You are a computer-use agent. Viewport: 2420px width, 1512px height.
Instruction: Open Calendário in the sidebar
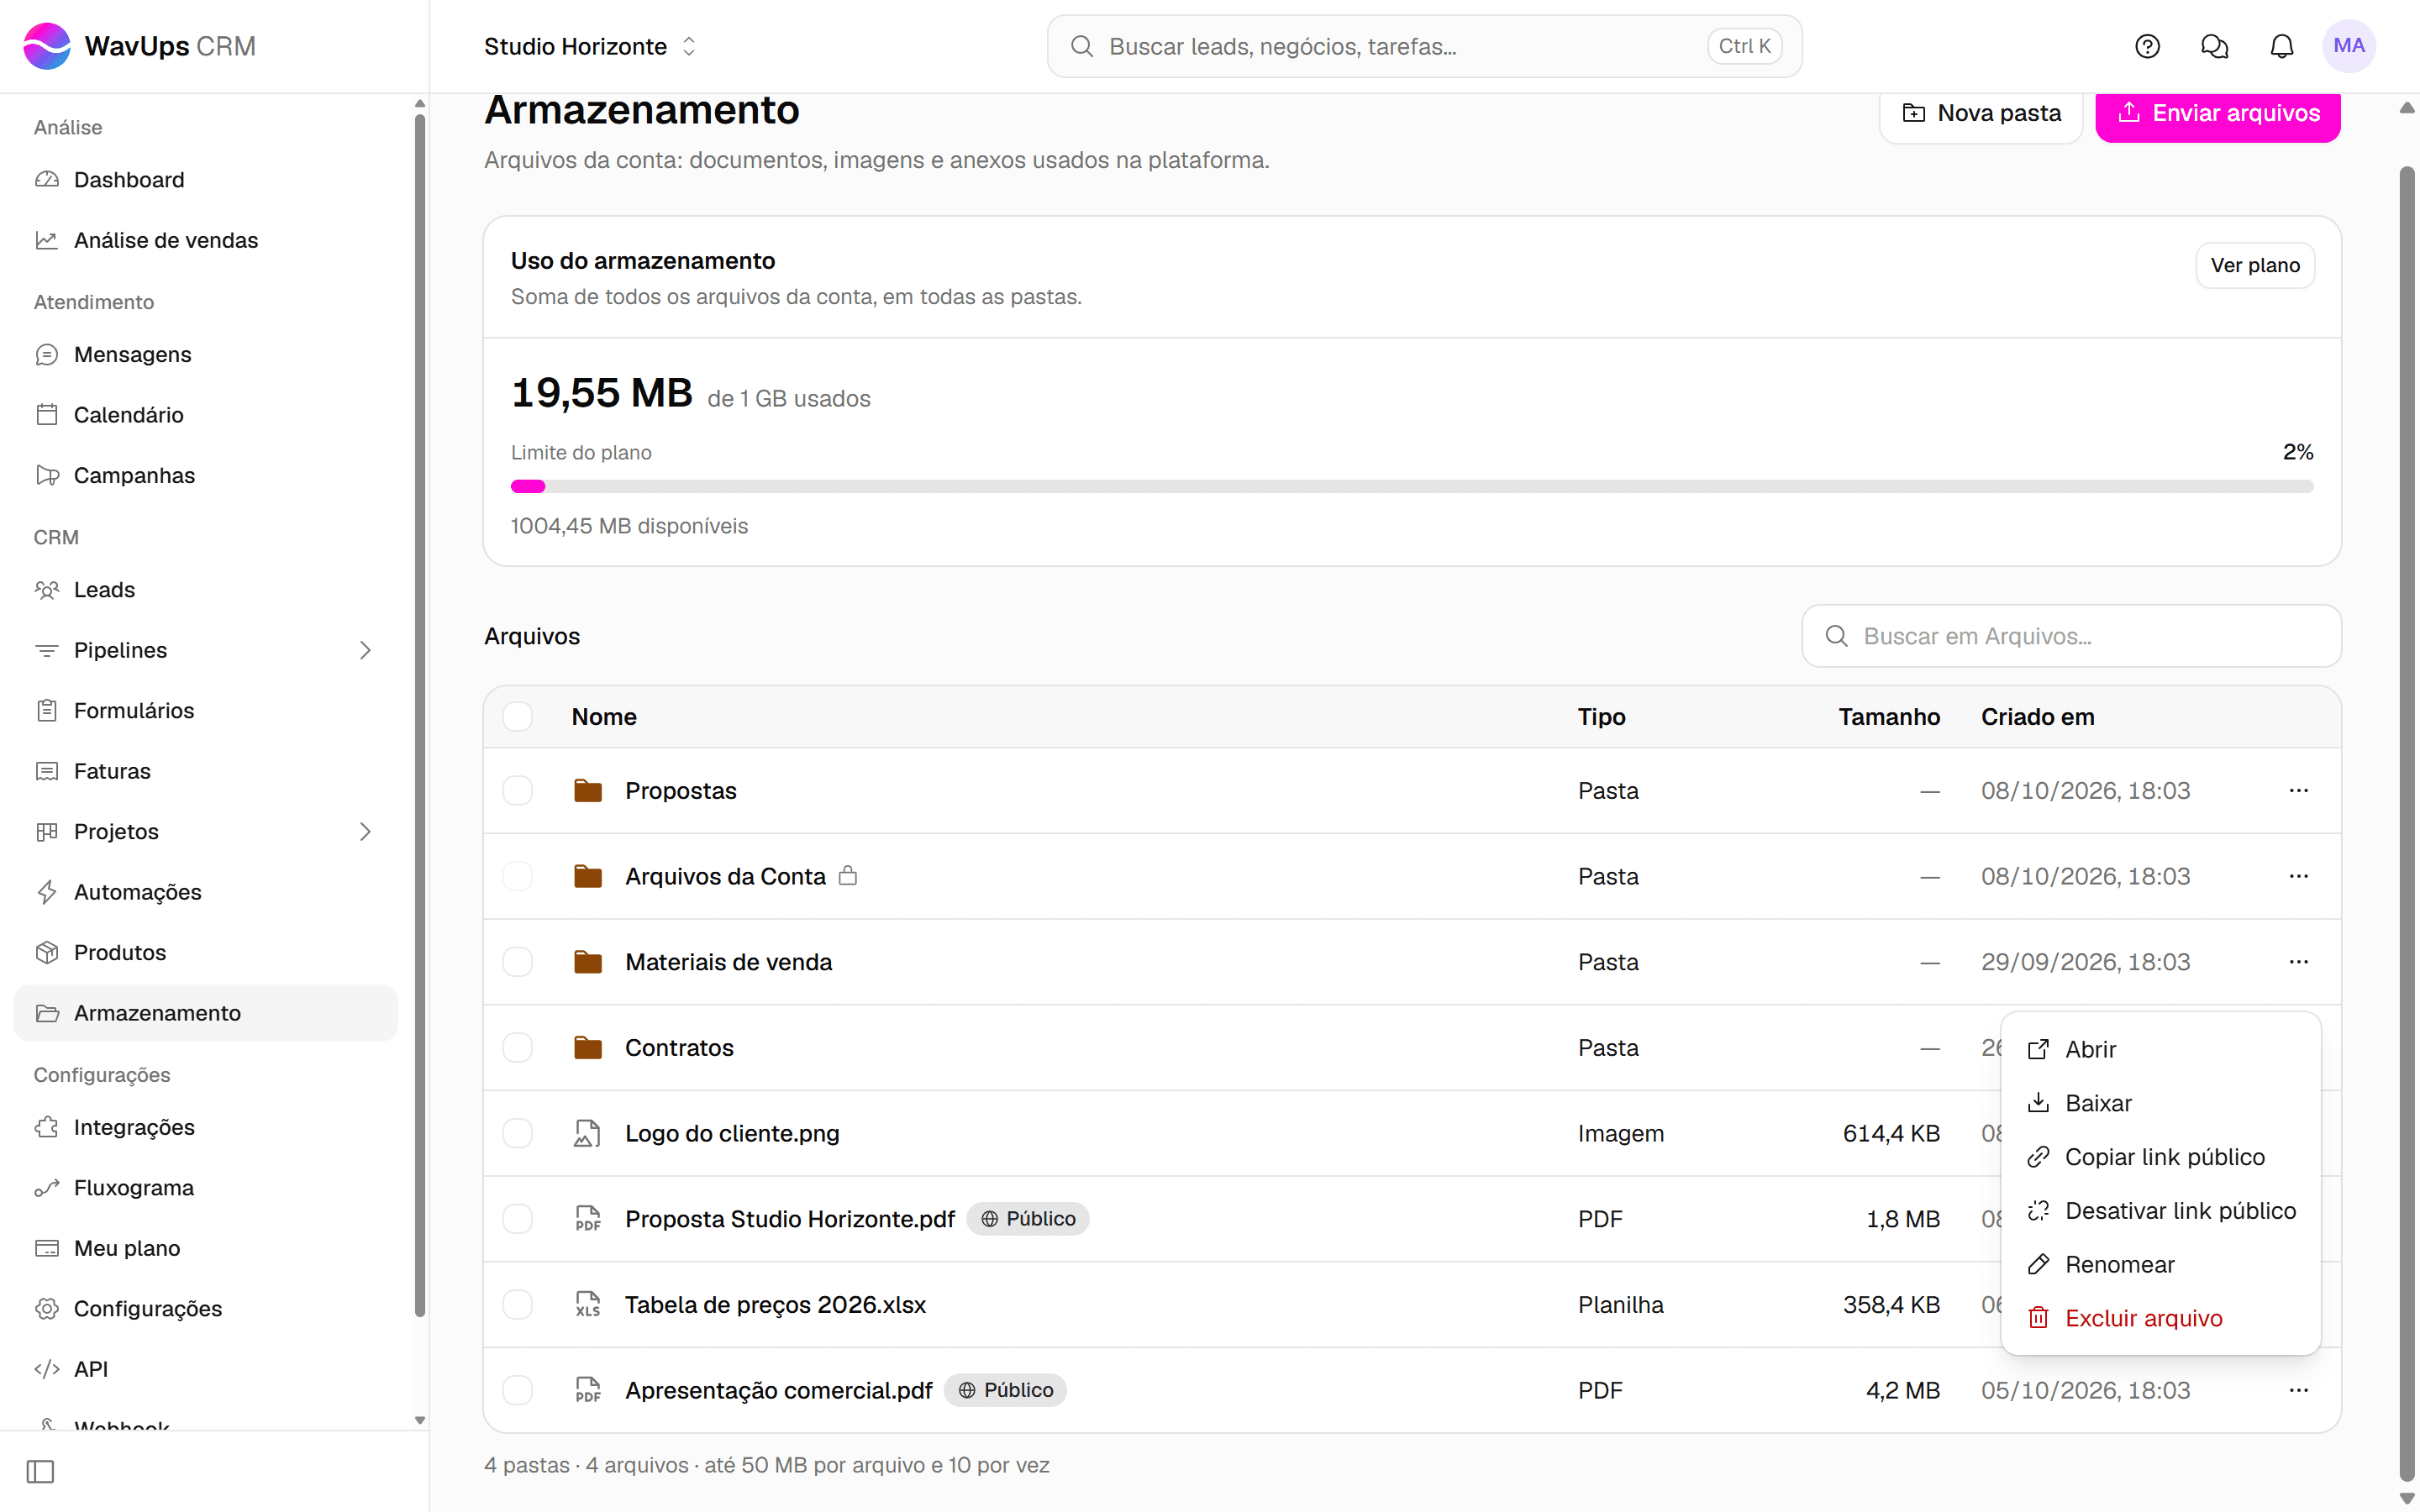206,415
